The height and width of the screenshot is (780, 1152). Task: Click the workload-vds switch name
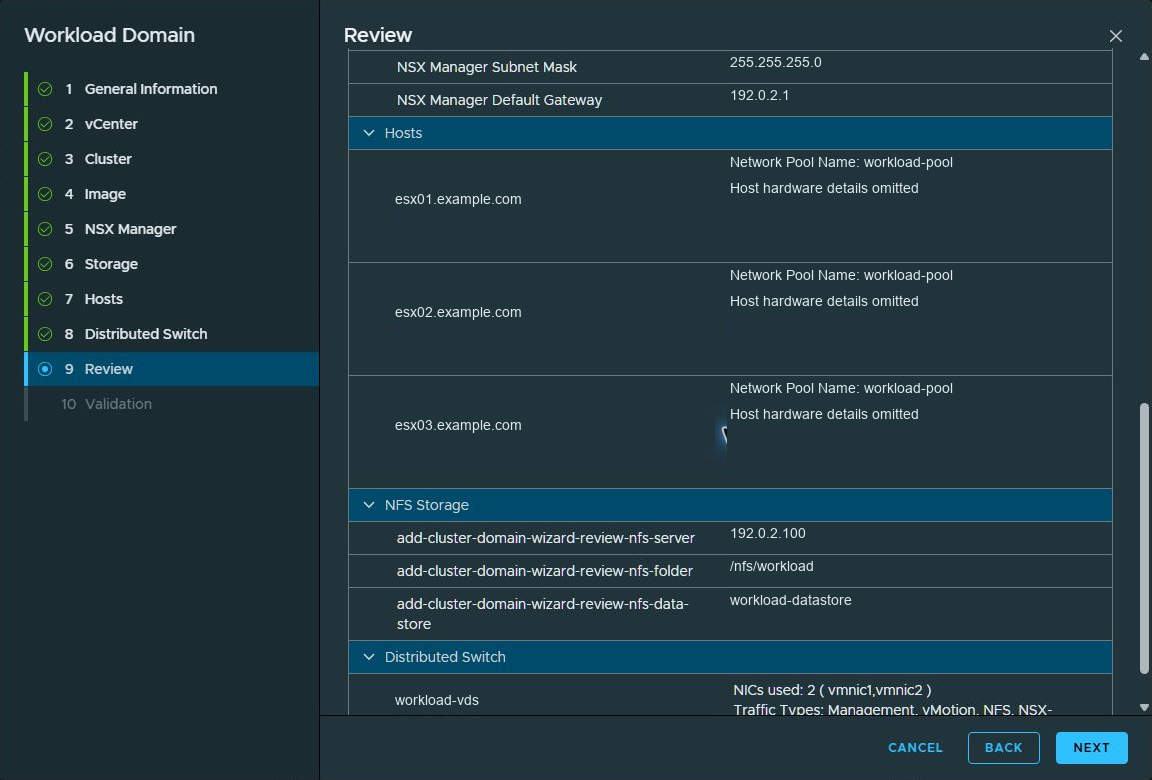(436, 701)
